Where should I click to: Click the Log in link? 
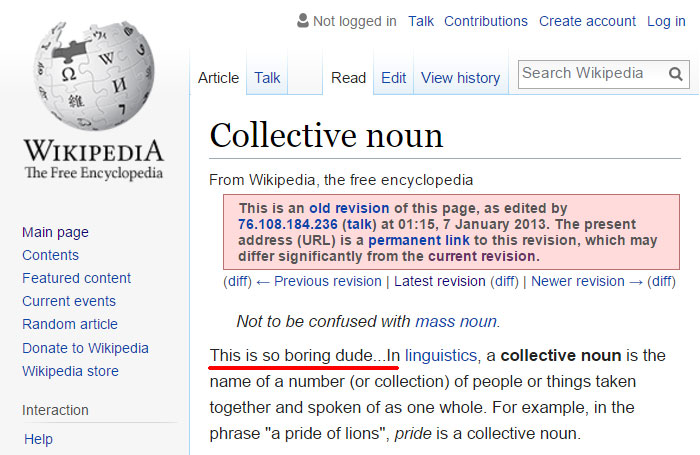tap(666, 21)
